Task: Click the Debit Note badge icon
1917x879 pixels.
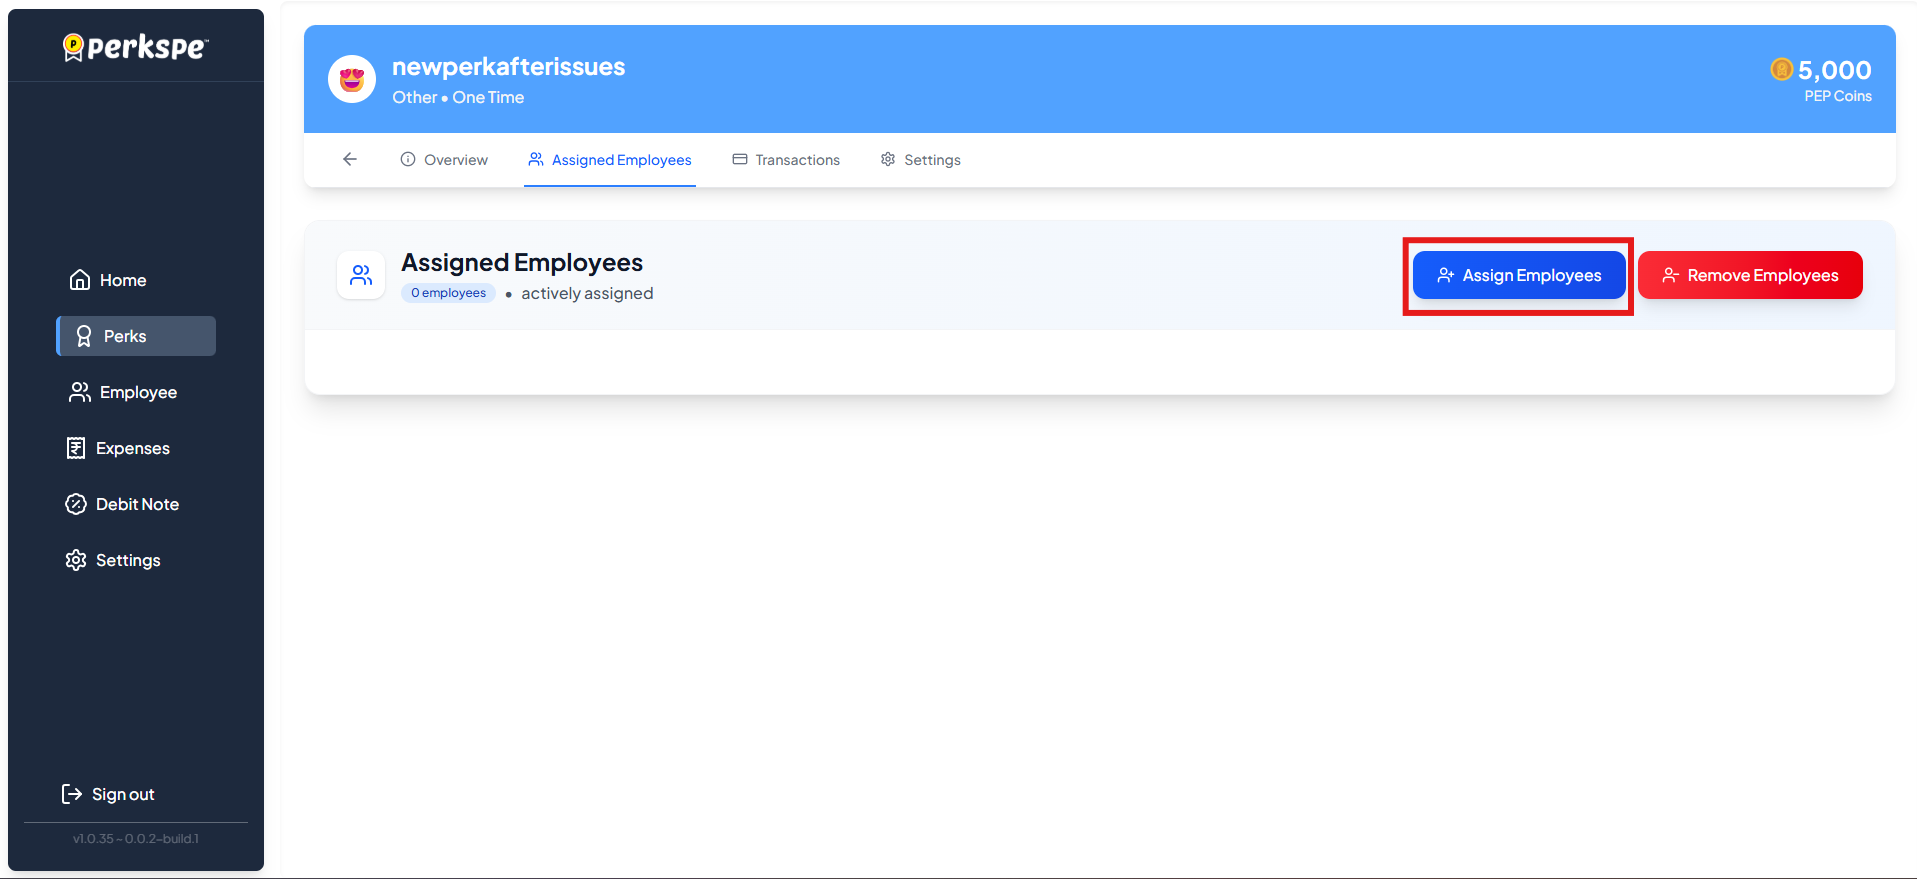Action: pyautogui.click(x=76, y=504)
